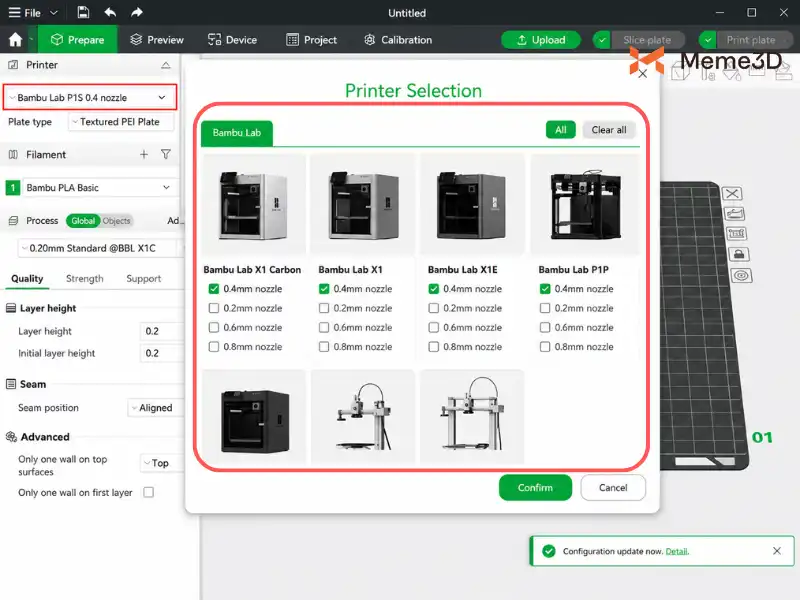This screenshot has height=600, width=800.
Task: Open Only one wall top surfaces dropdown
Action: click(161, 463)
